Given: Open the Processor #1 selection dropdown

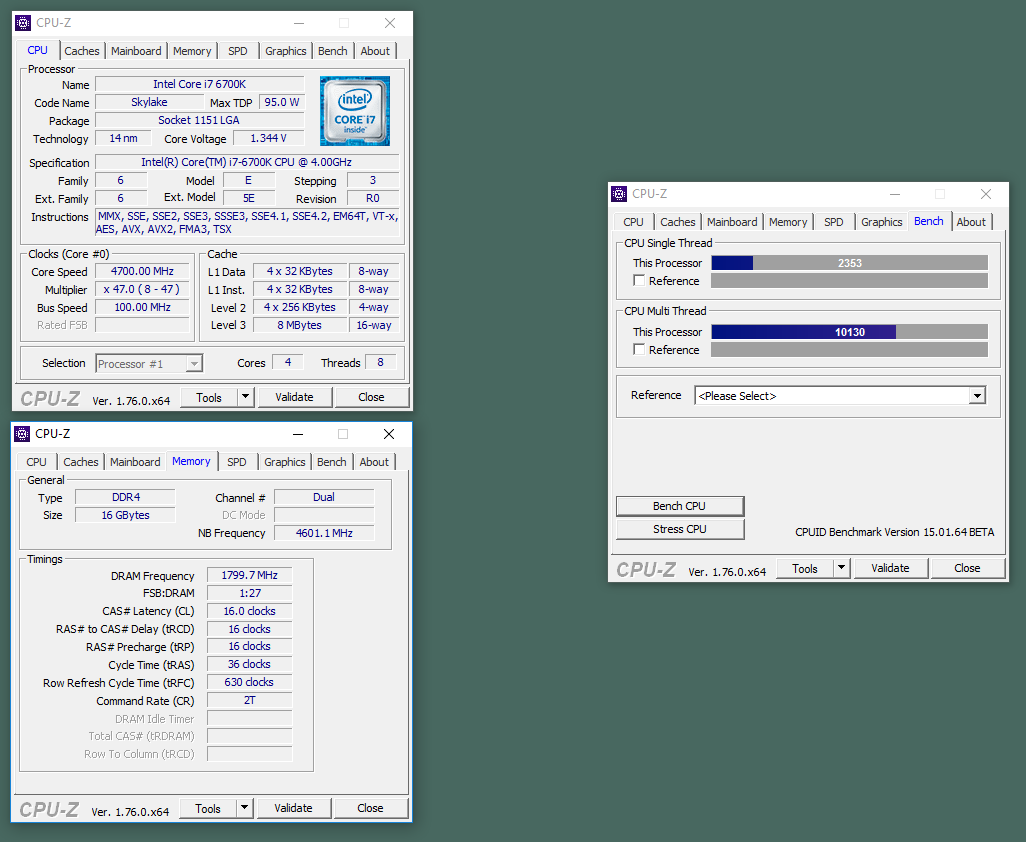Looking at the screenshot, I should pos(149,363).
